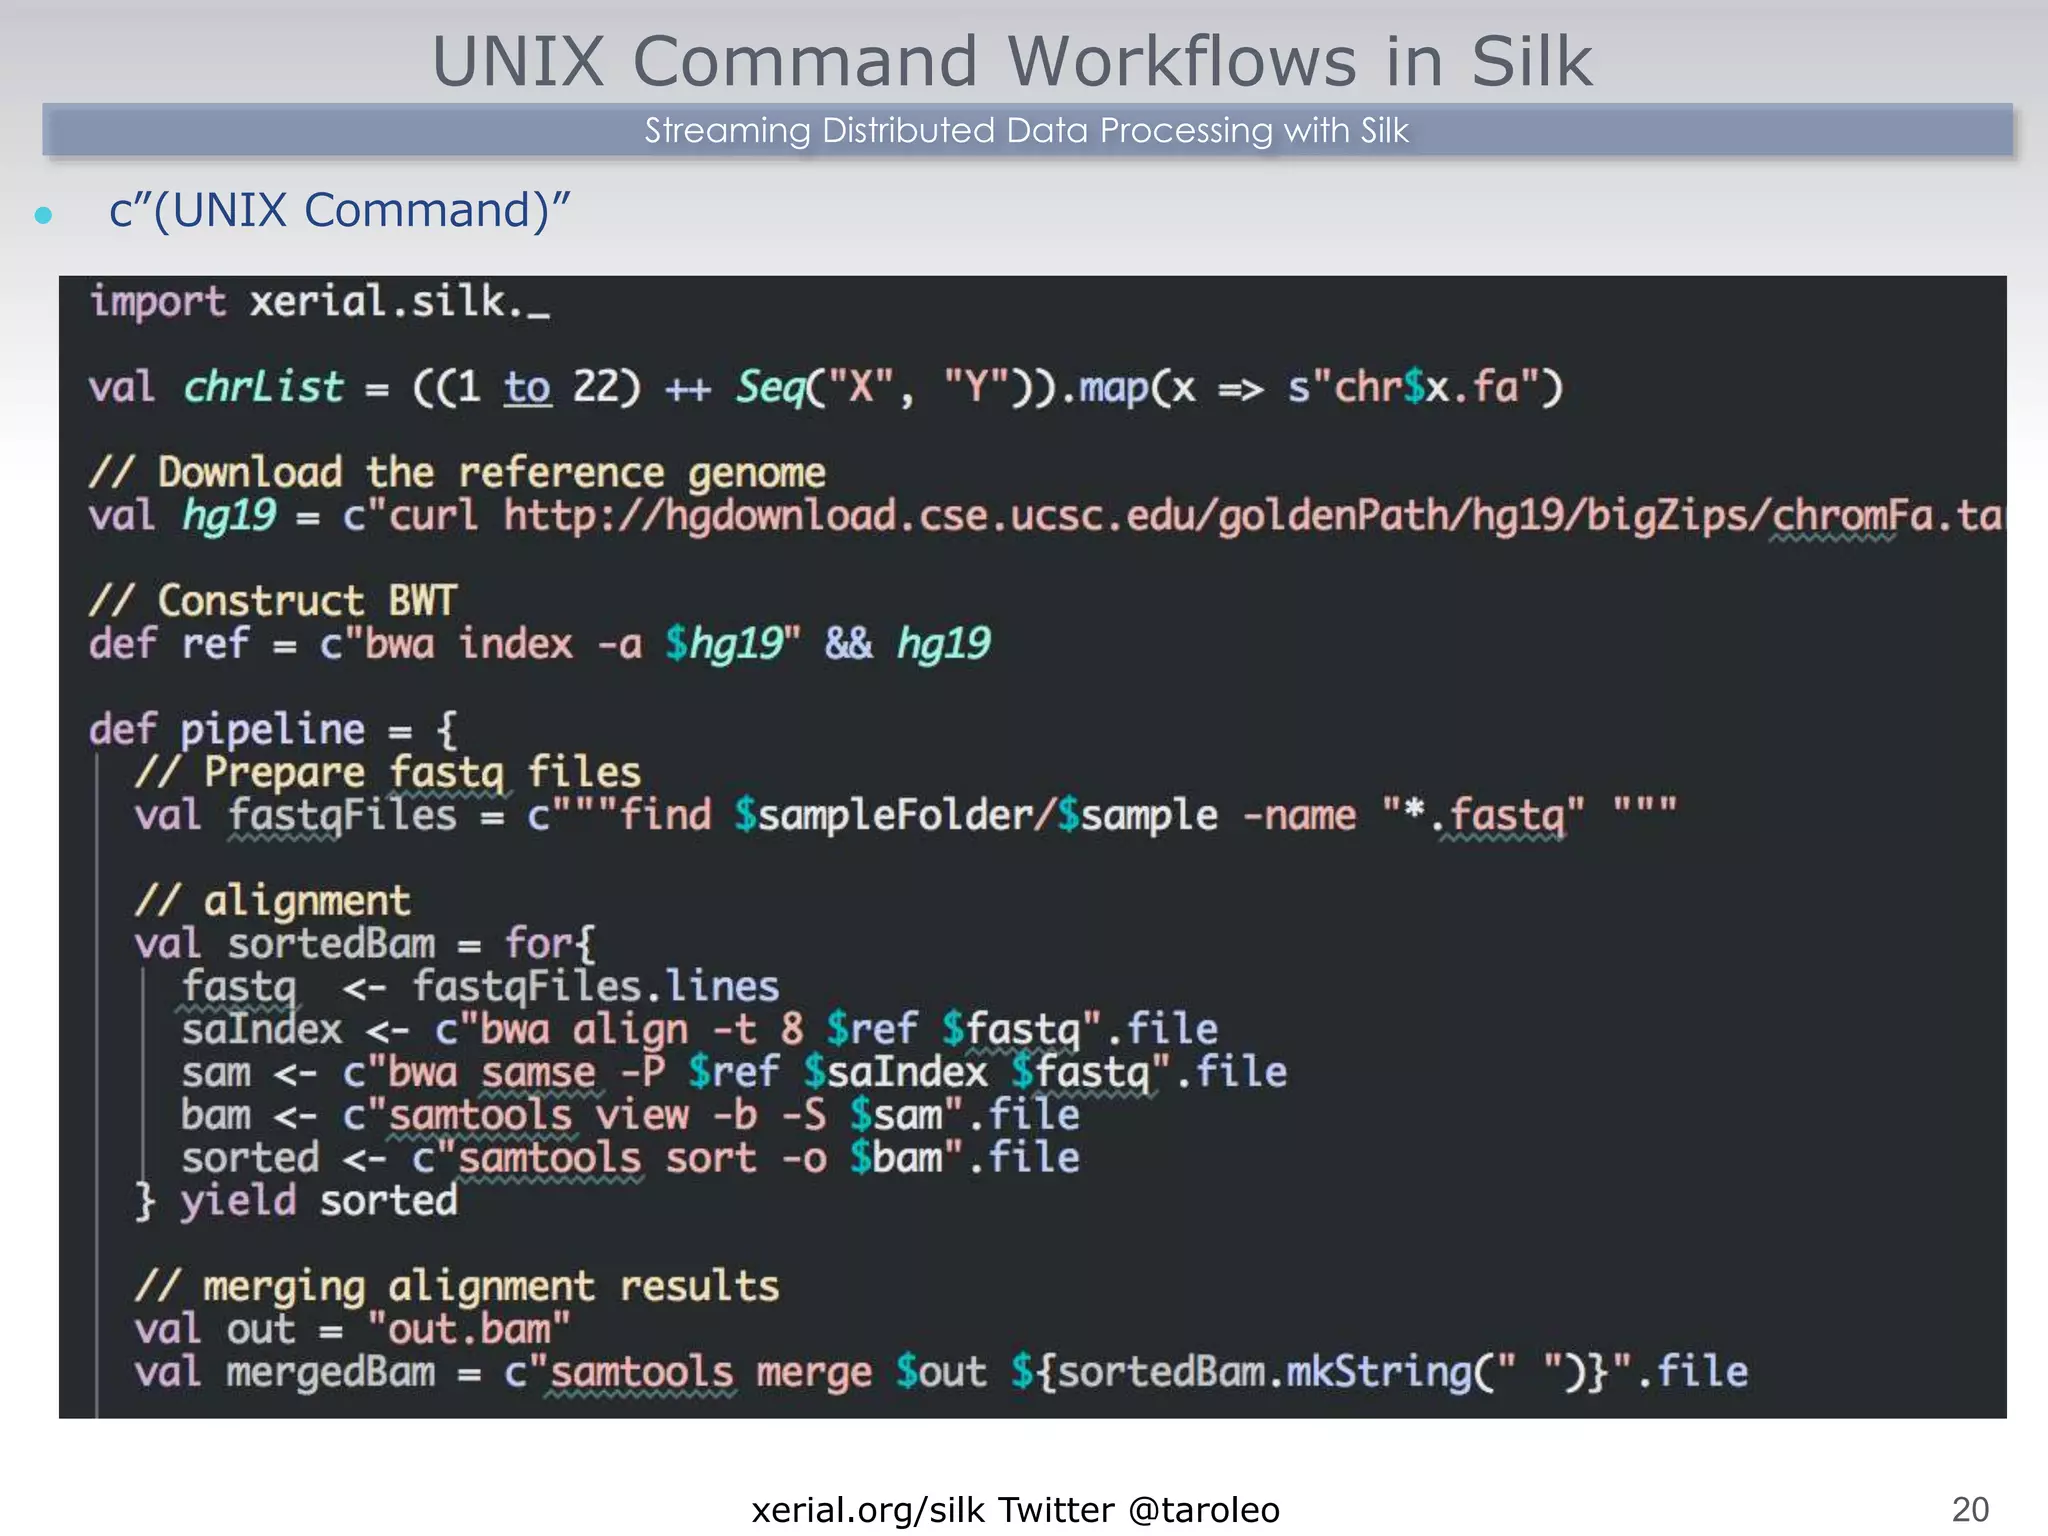Viewport: 2048px width, 1536px height.
Task: Click the 'fastq <- fastqFiles.lines' line
Action: pyautogui.click(x=480, y=987)
